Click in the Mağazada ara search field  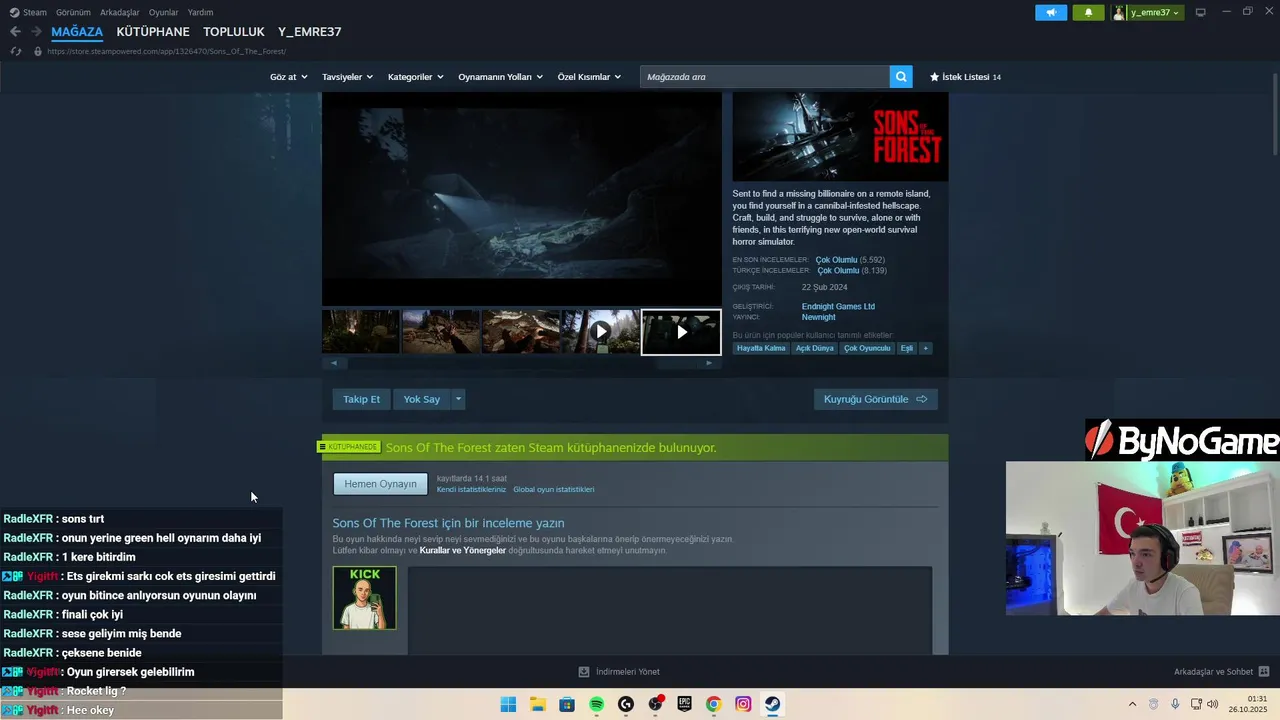[x=765, y=76]
